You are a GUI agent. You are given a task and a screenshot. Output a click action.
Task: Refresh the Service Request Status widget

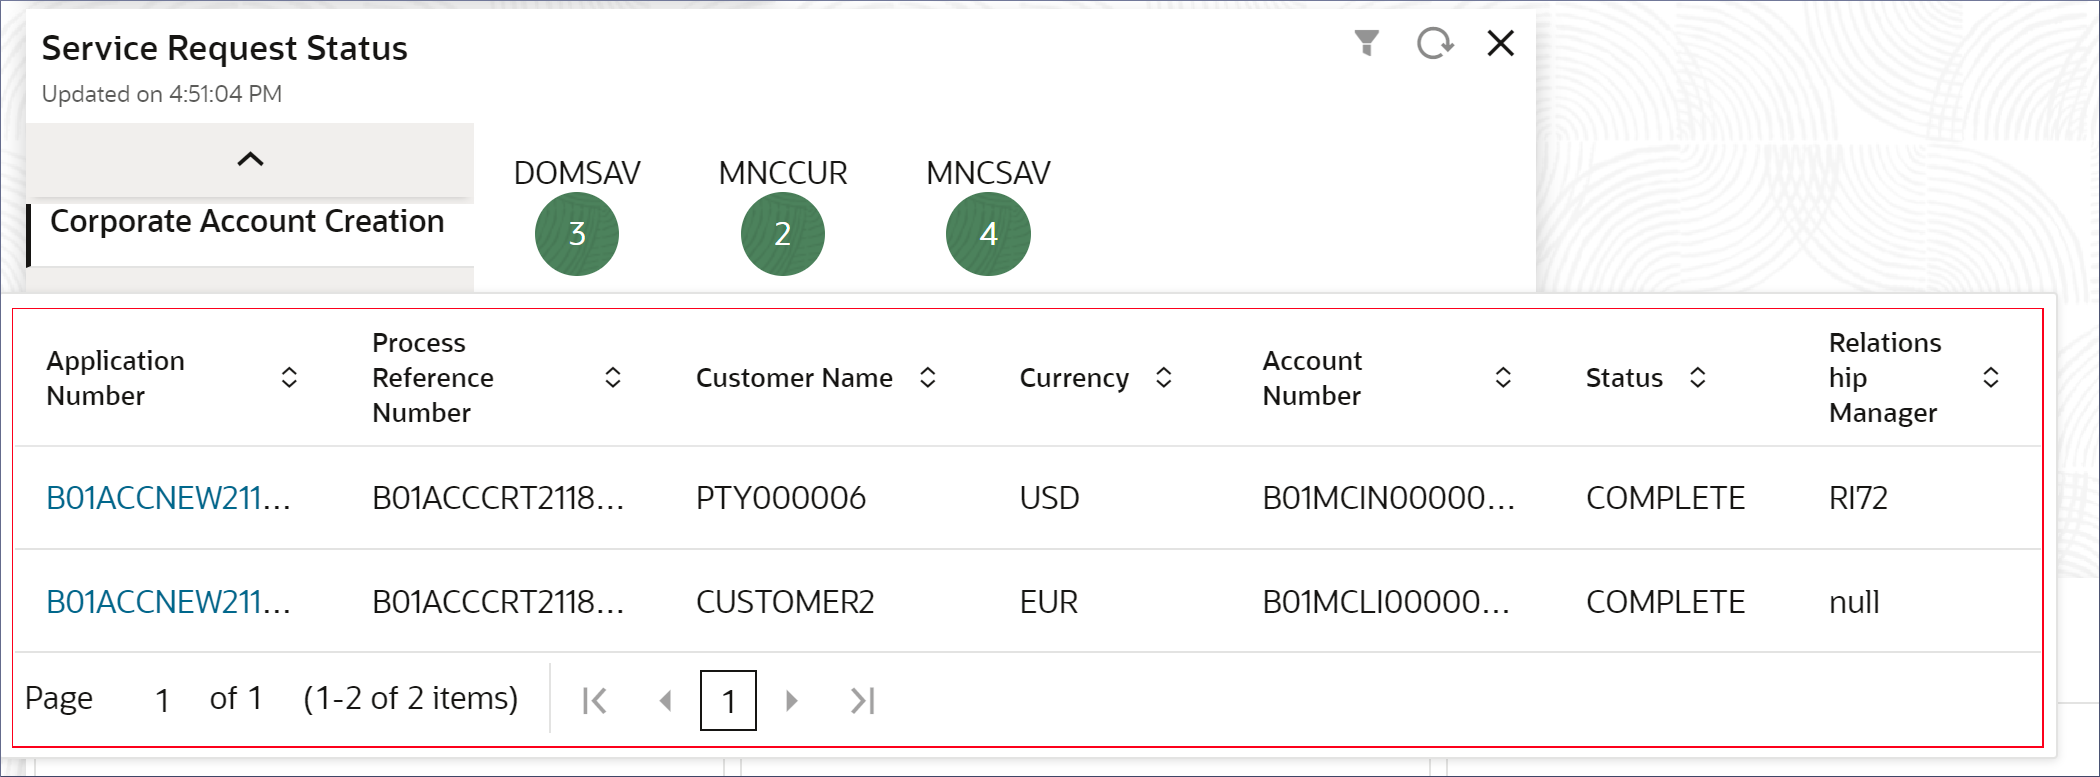coord(1435,43)
